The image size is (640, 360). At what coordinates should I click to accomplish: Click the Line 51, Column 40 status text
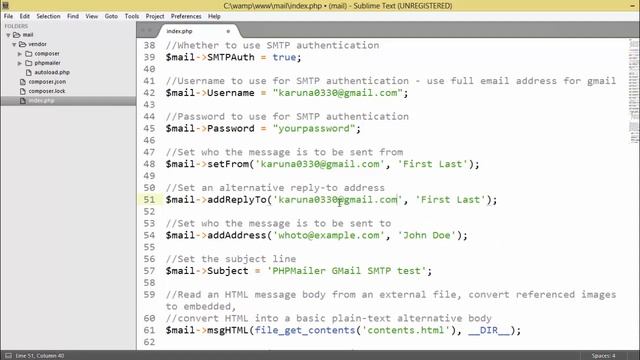pos(40,356)
